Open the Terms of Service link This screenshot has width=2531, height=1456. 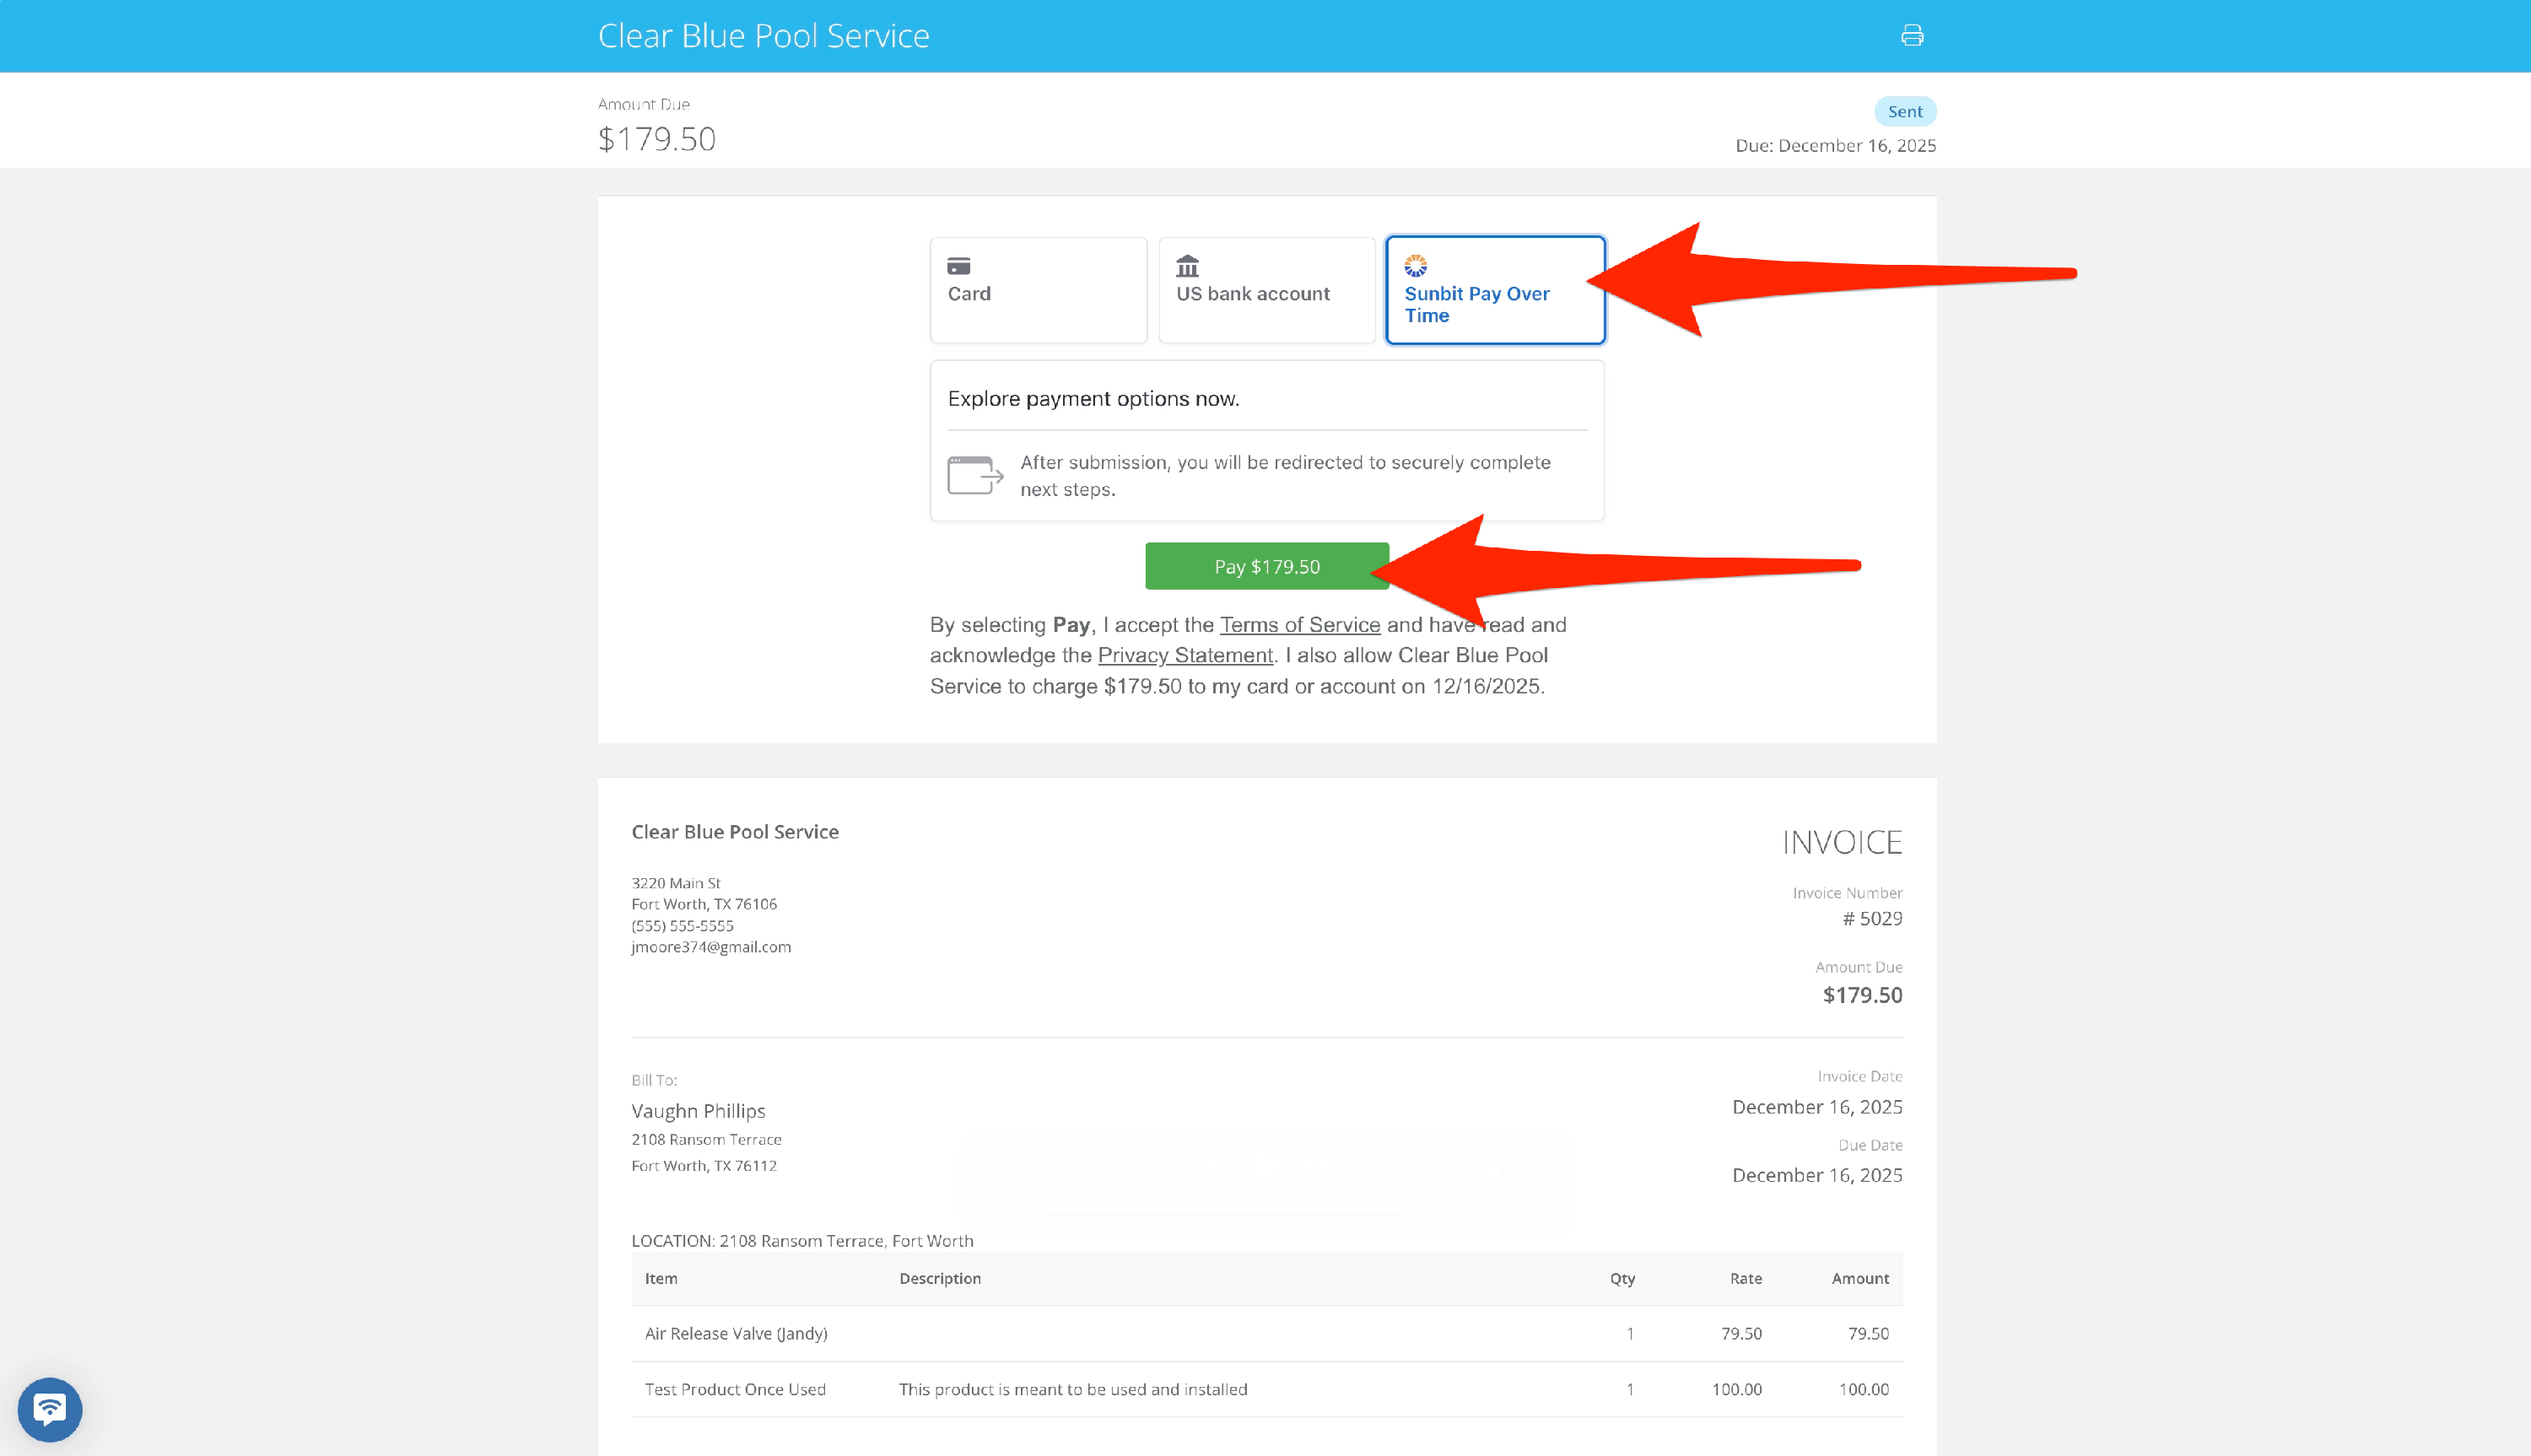coord(1299,625)
